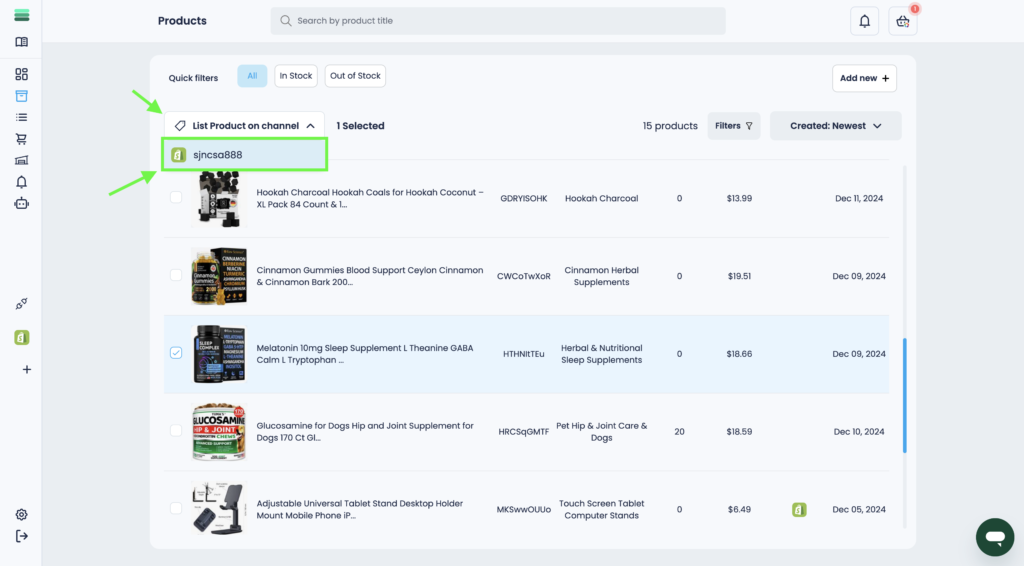Screen dimensions: 1024x566
Task: Click the Shopify icon in sidebar
Action: pos(21,338)
